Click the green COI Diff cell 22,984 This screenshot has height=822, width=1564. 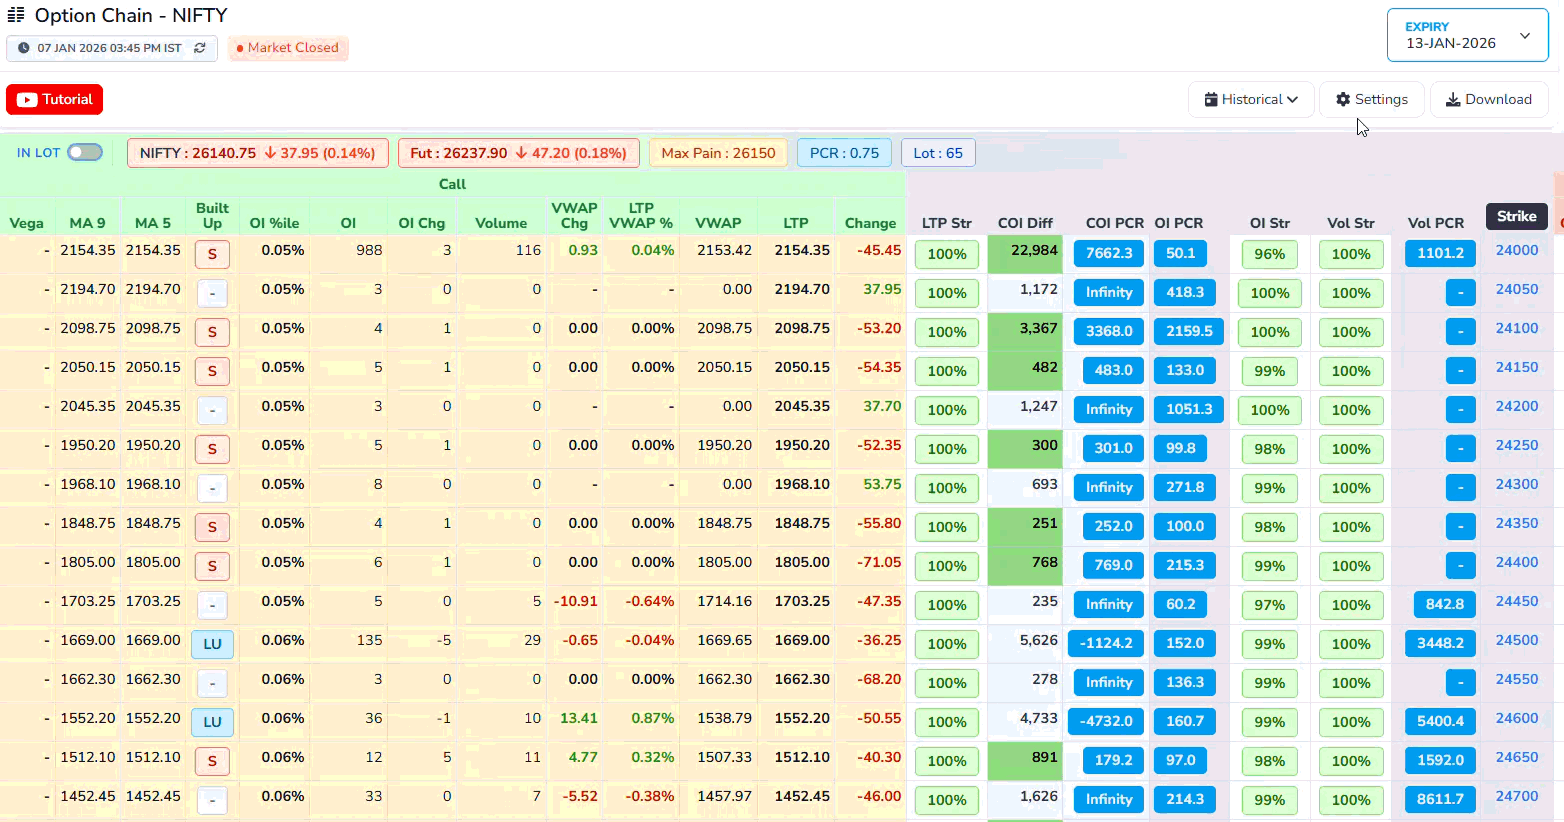tap(1024, 254)
